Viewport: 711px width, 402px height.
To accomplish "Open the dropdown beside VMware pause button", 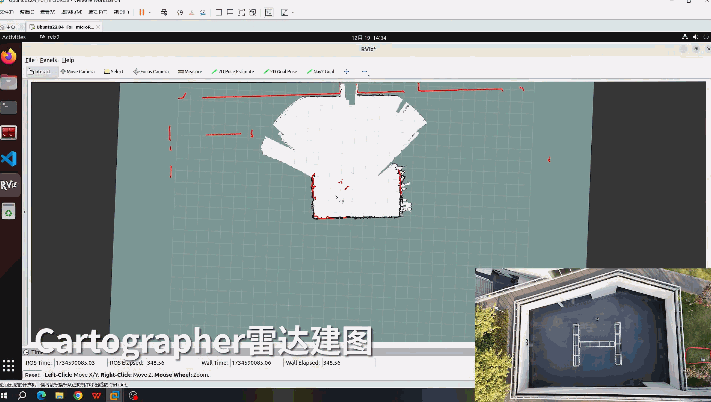I will (150, 12).
